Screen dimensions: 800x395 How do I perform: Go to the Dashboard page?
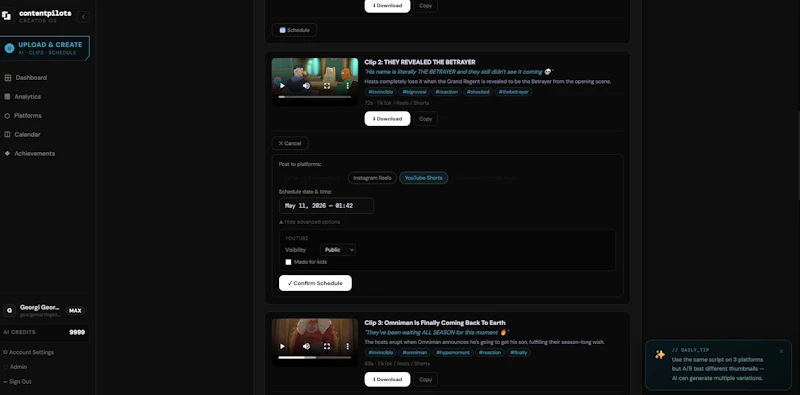point(31,78)
